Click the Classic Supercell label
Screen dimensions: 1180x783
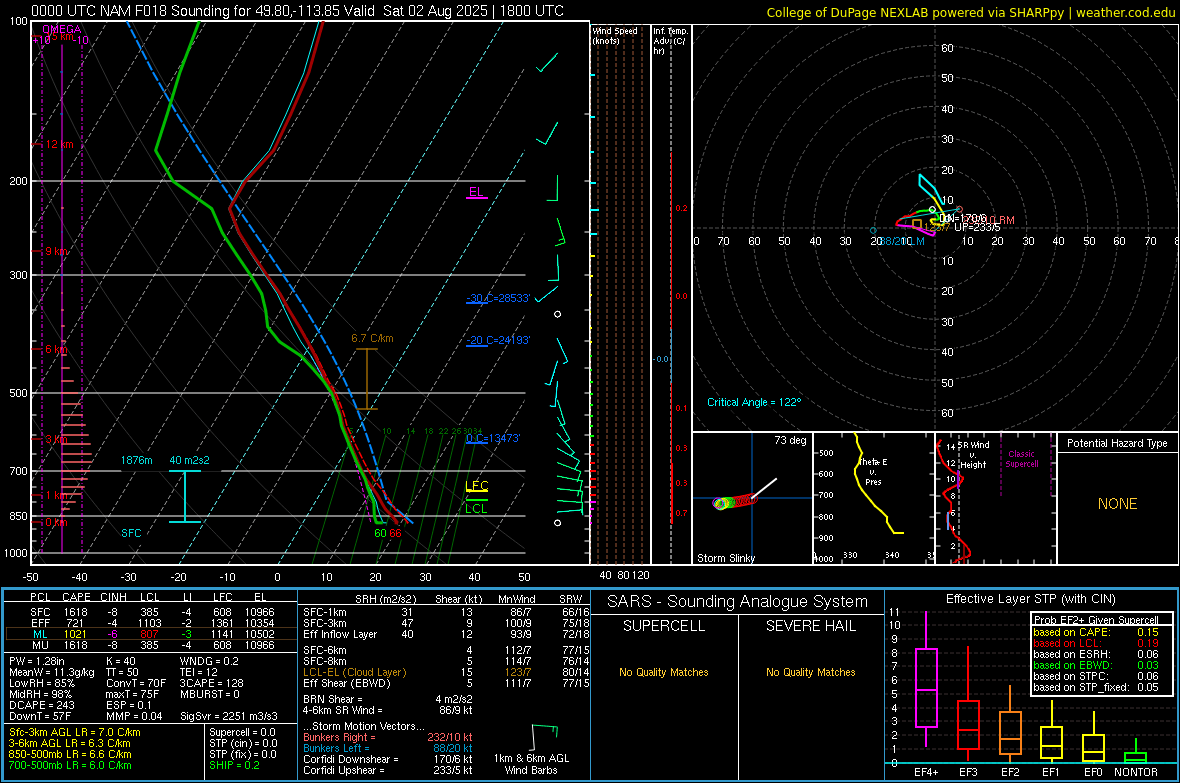pos(1022,459)
